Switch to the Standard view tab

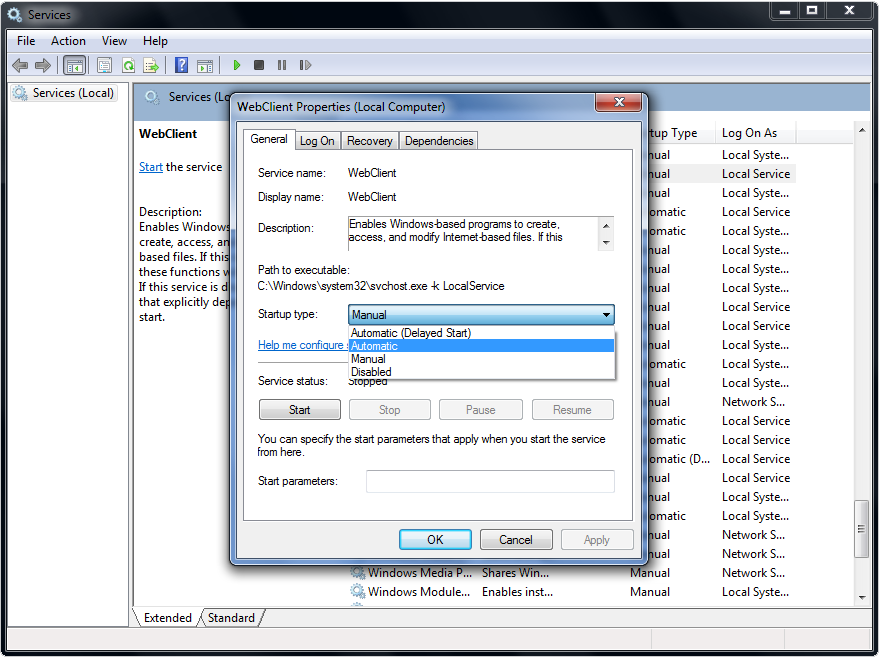[231, 618]
